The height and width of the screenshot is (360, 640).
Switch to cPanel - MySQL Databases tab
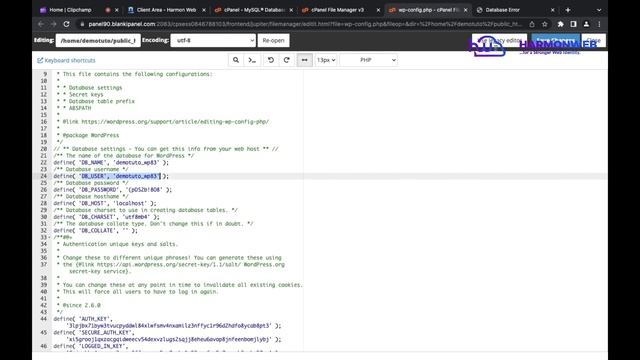coord(254,10)
